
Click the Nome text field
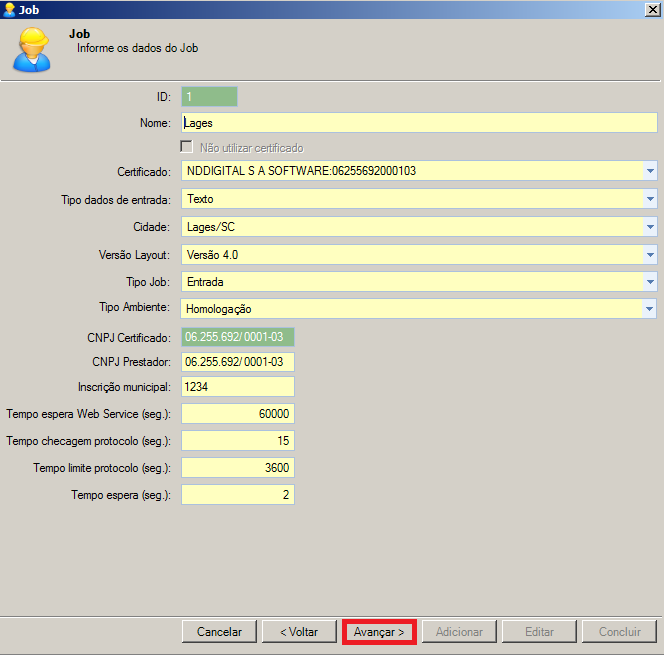(418, 123)
